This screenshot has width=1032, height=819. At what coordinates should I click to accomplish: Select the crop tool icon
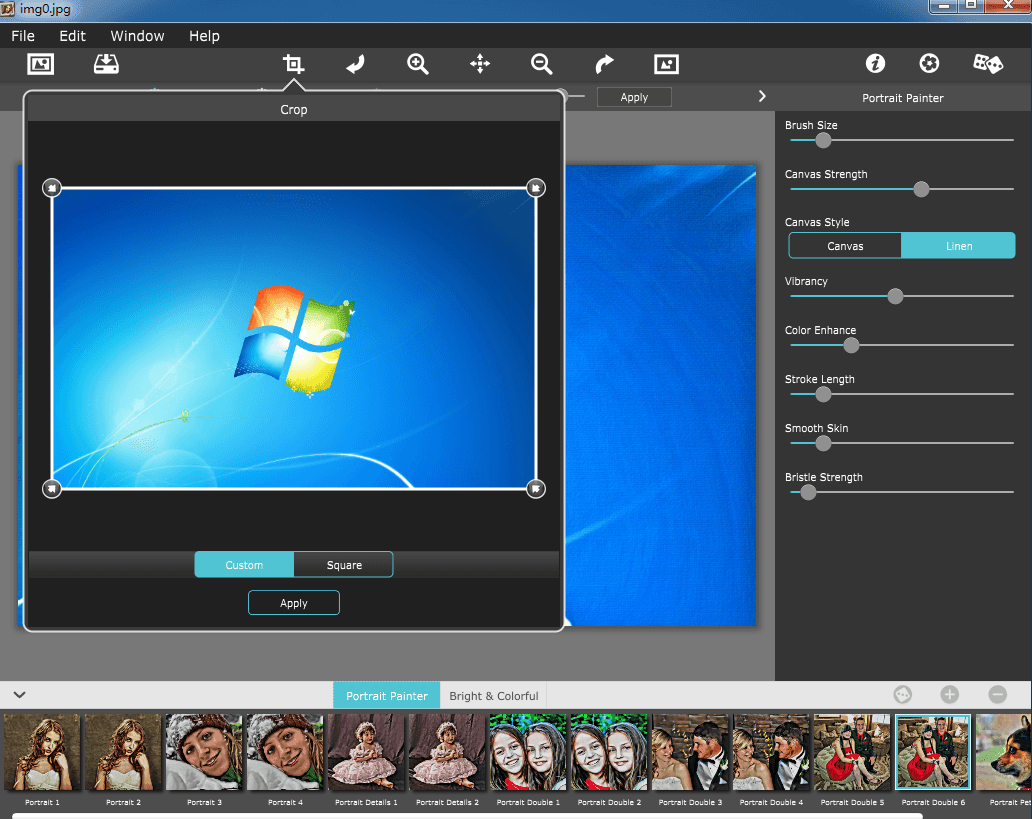293,64
